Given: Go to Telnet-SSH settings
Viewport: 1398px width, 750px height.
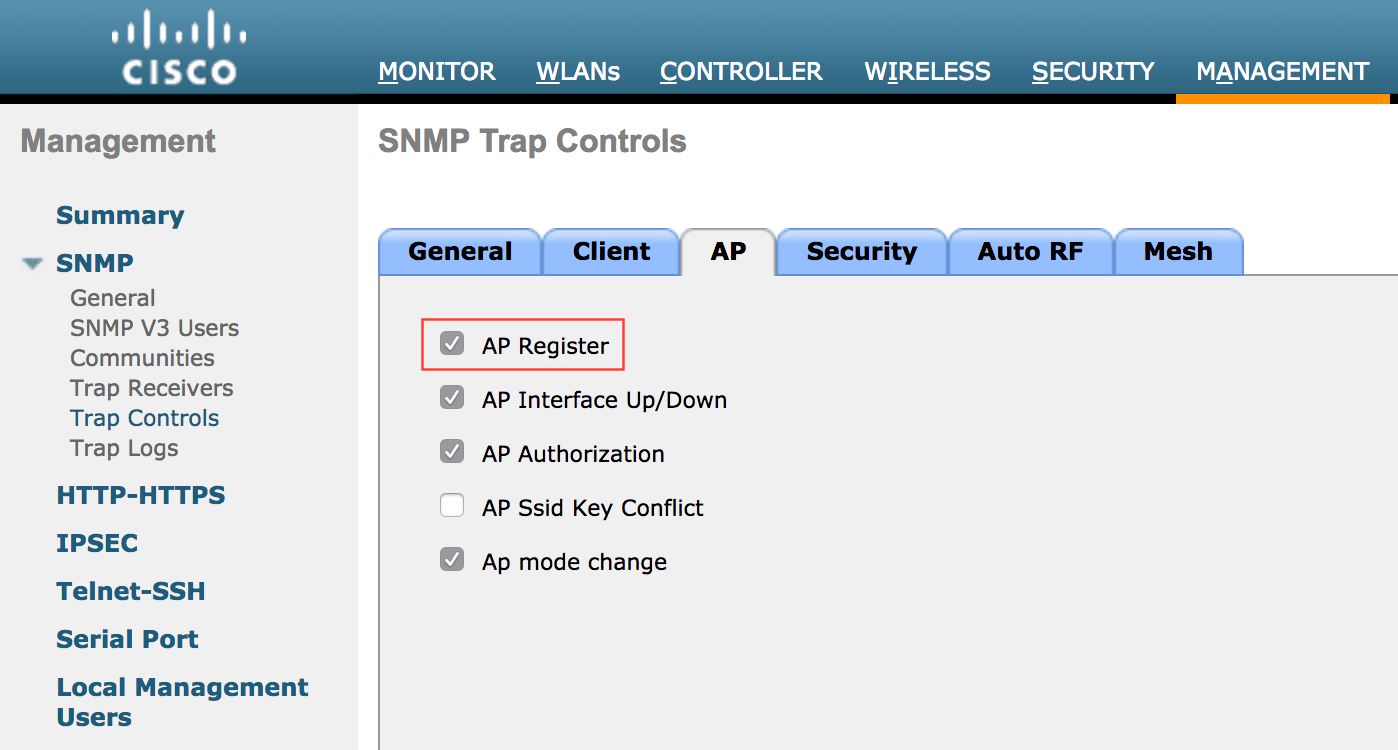Looking at the screenshot, I should click(131, 591).
